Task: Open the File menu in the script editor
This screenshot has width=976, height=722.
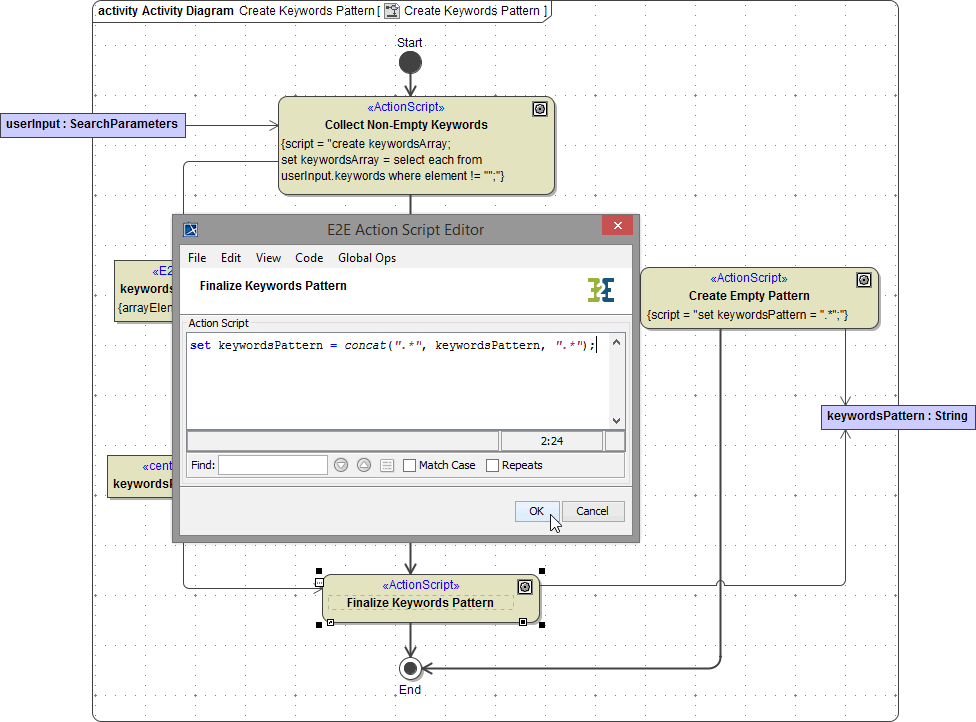Action: click(x=197, y=257)
